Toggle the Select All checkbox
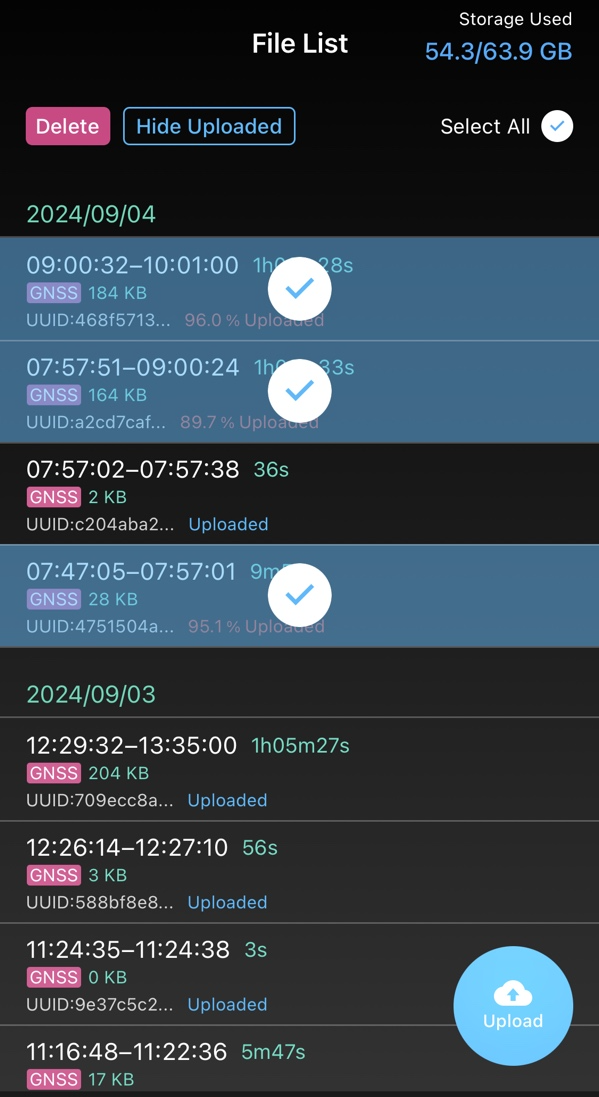This screenshot has height=1097, width=599. coord(556,126)
